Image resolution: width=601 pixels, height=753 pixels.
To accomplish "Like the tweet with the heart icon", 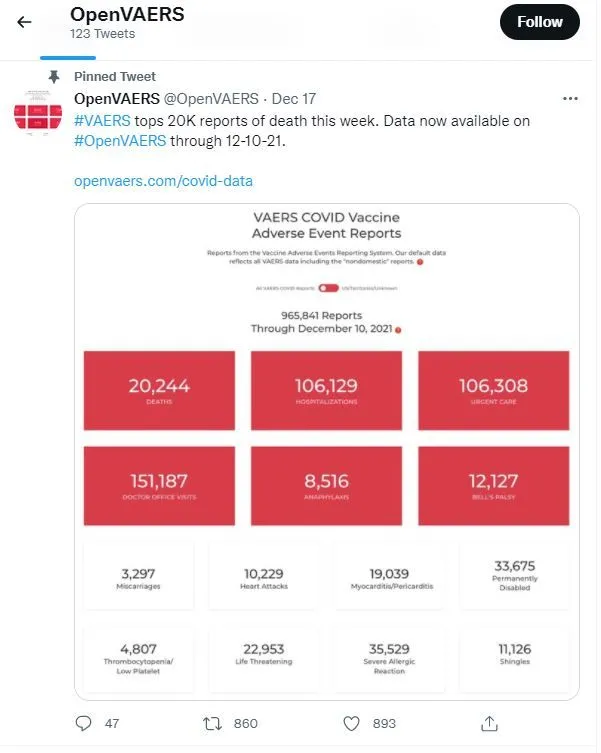I will click(351, 723).
